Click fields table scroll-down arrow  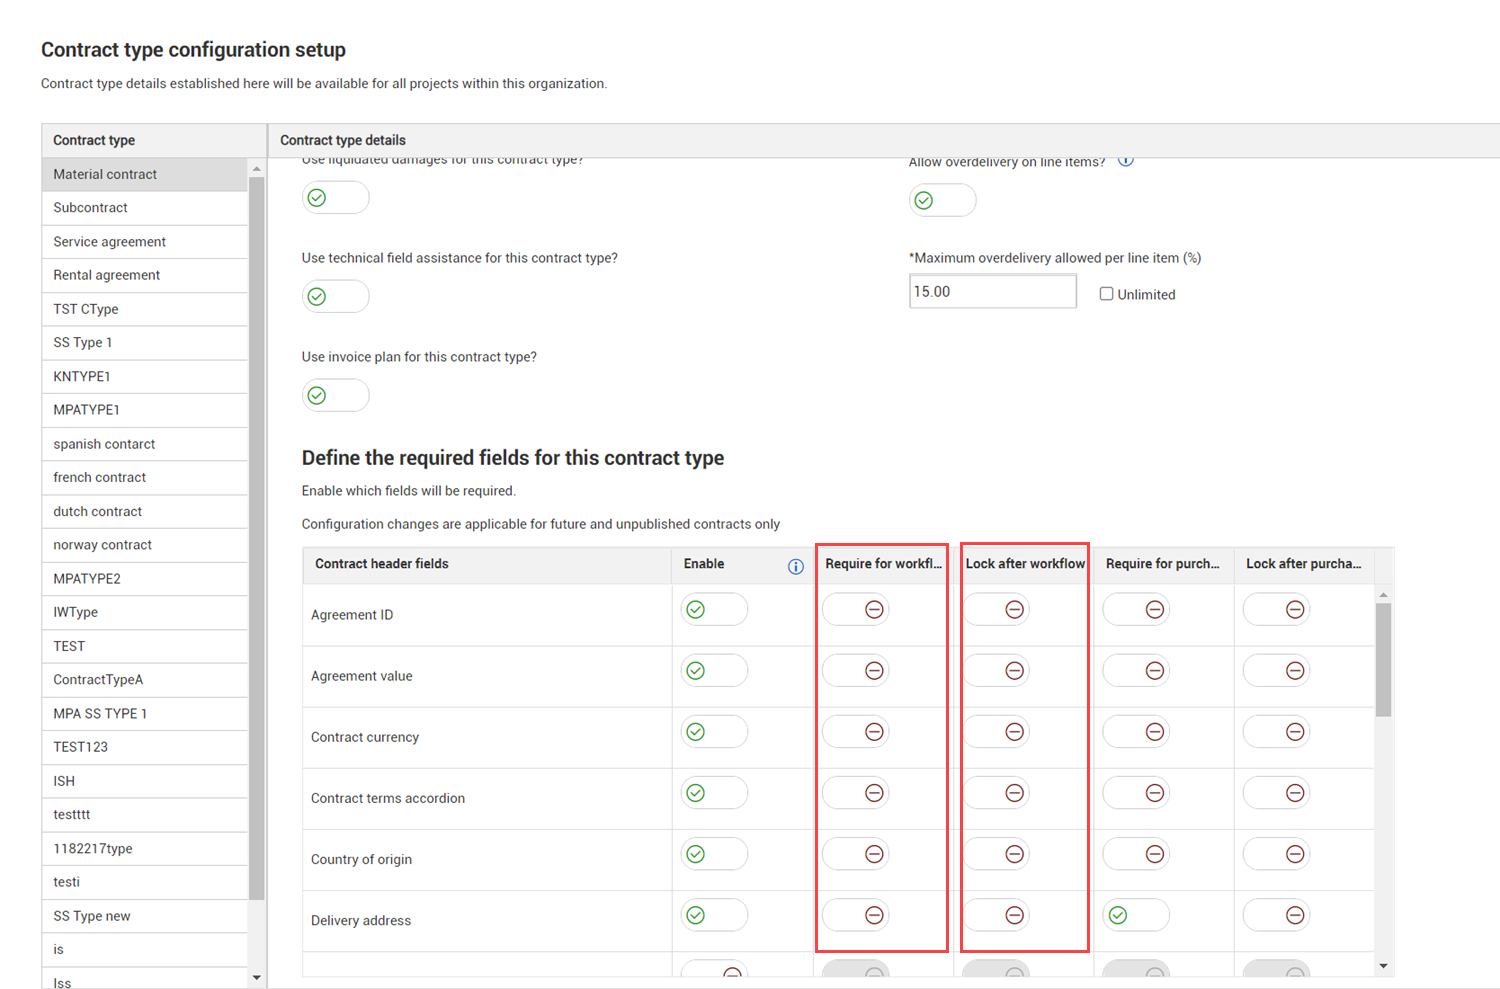click(x=1383, y=966)
